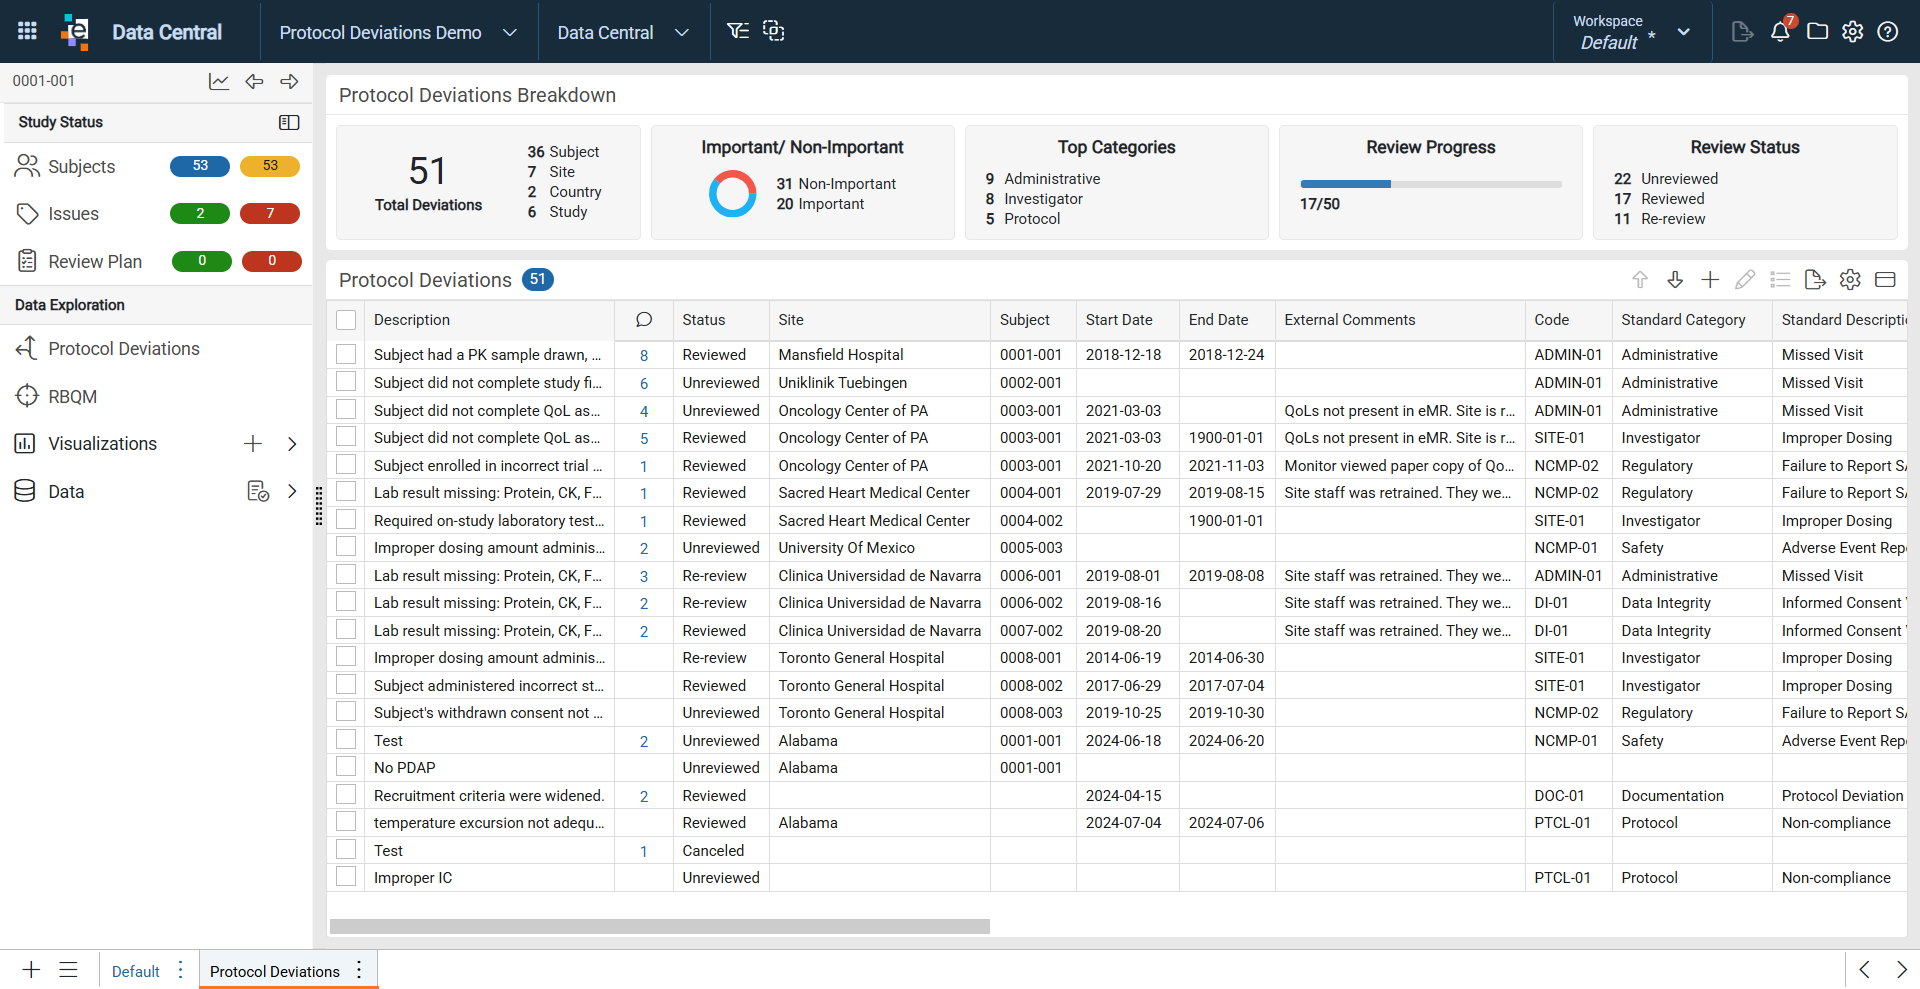Click the table horizontal scrollbar

click(x=660, y=926)
